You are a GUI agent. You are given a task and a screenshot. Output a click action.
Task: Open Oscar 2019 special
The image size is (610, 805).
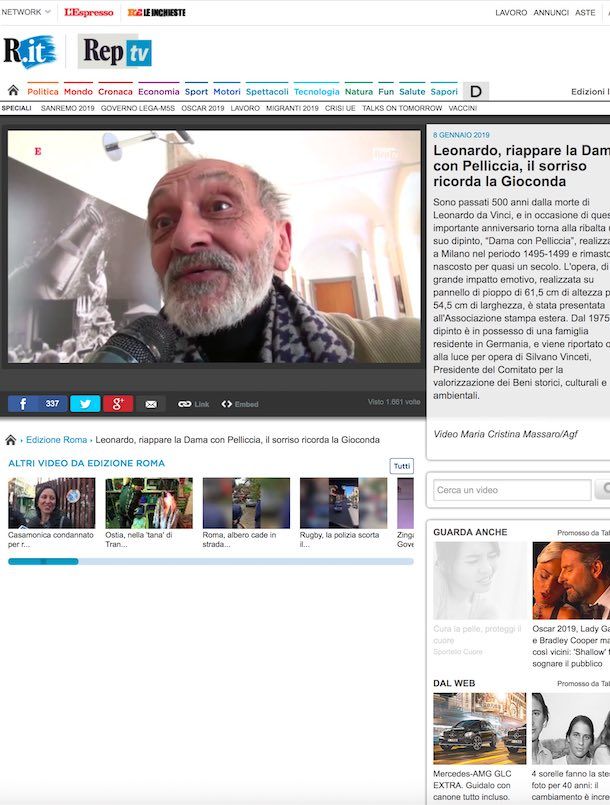click(203, 108)
